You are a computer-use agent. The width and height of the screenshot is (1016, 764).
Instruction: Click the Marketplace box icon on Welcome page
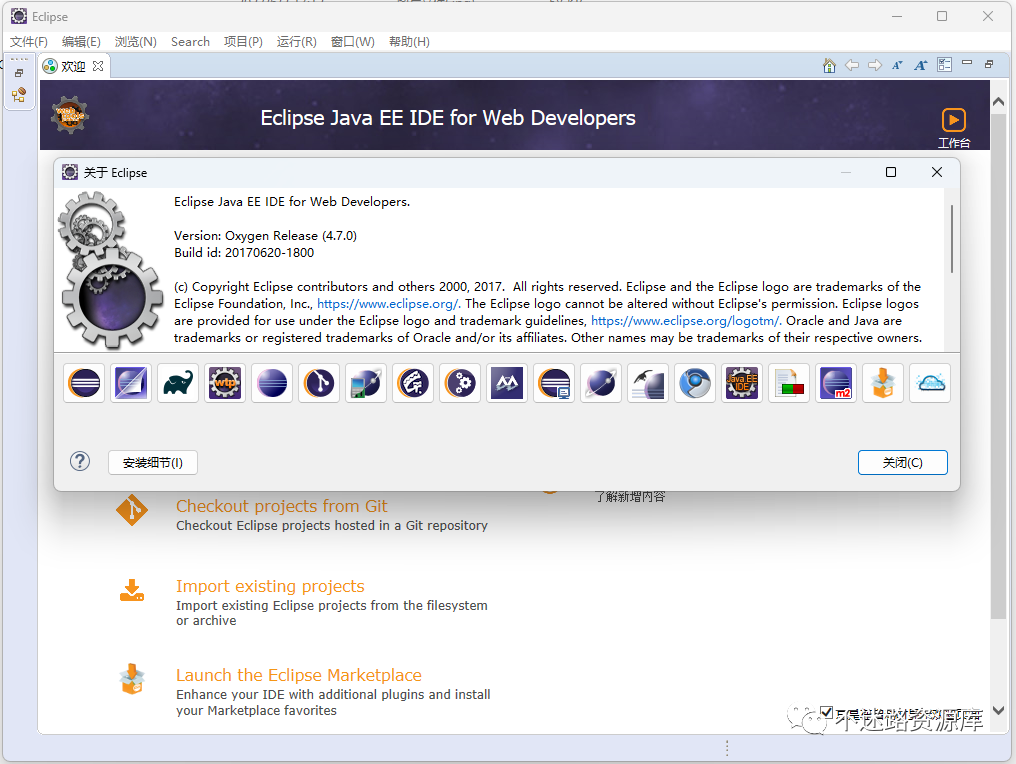pos(132,679)
